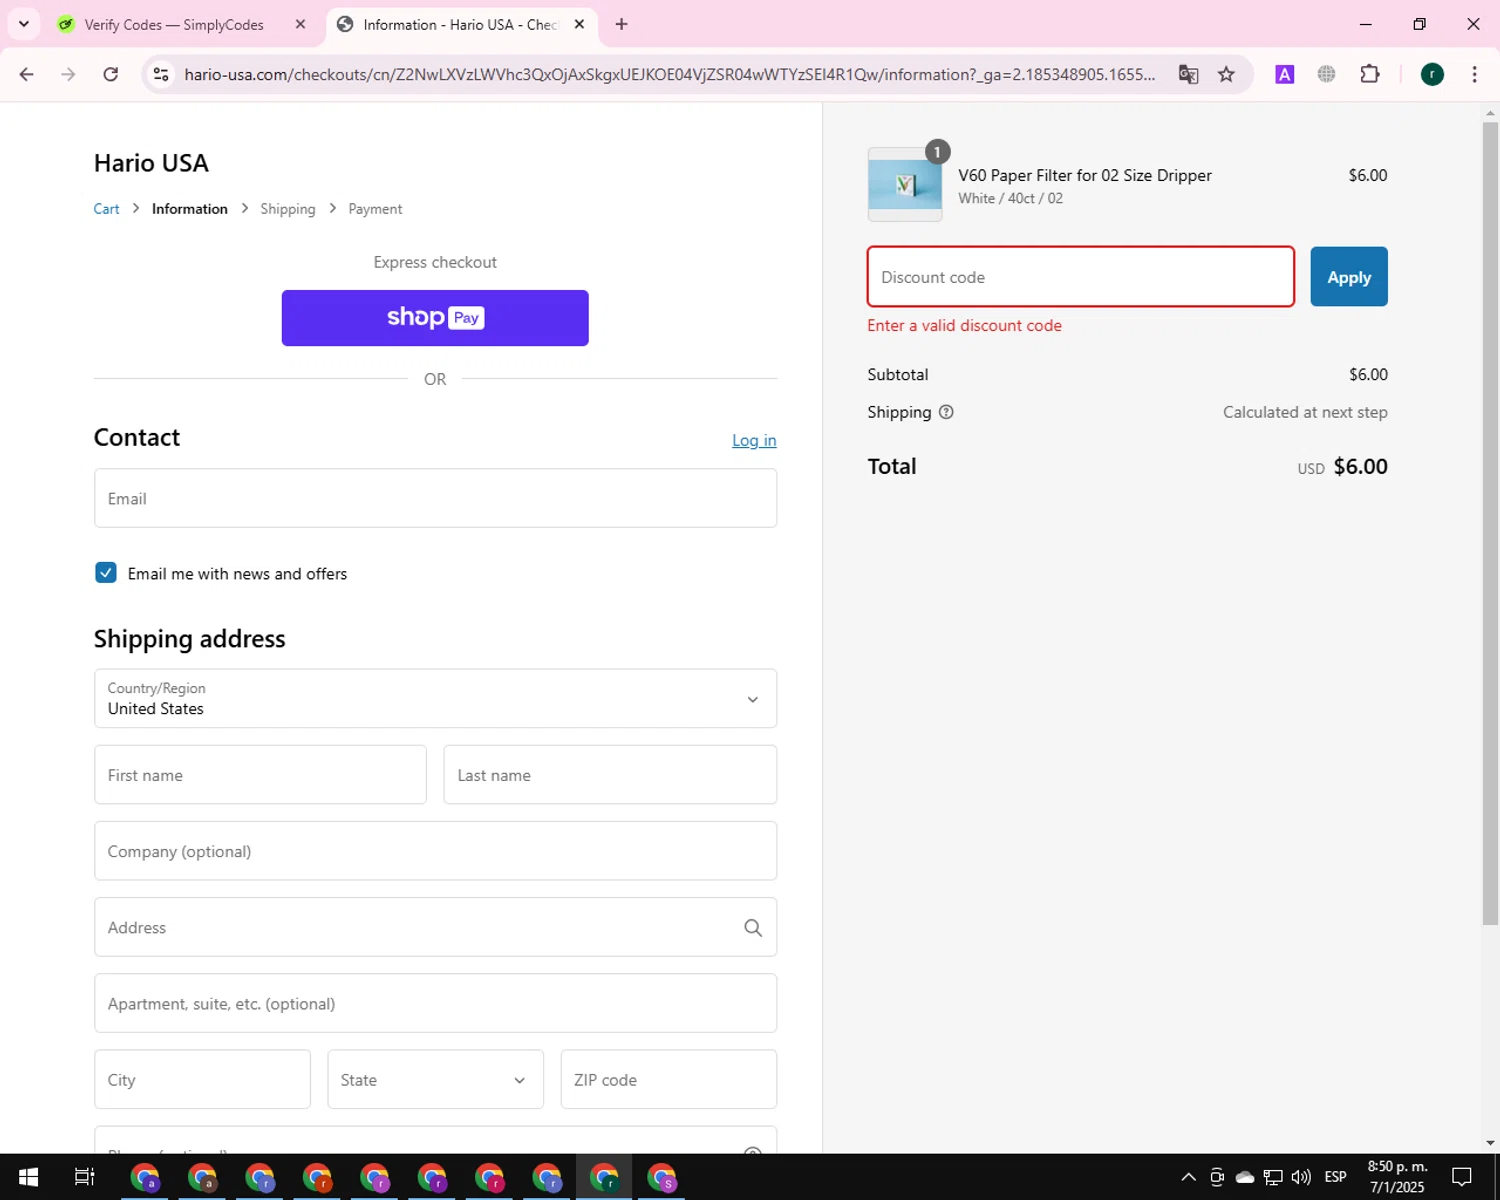Click the network tray icon
This screenshot has height=1200, width=1500.
point(1273,1177)
